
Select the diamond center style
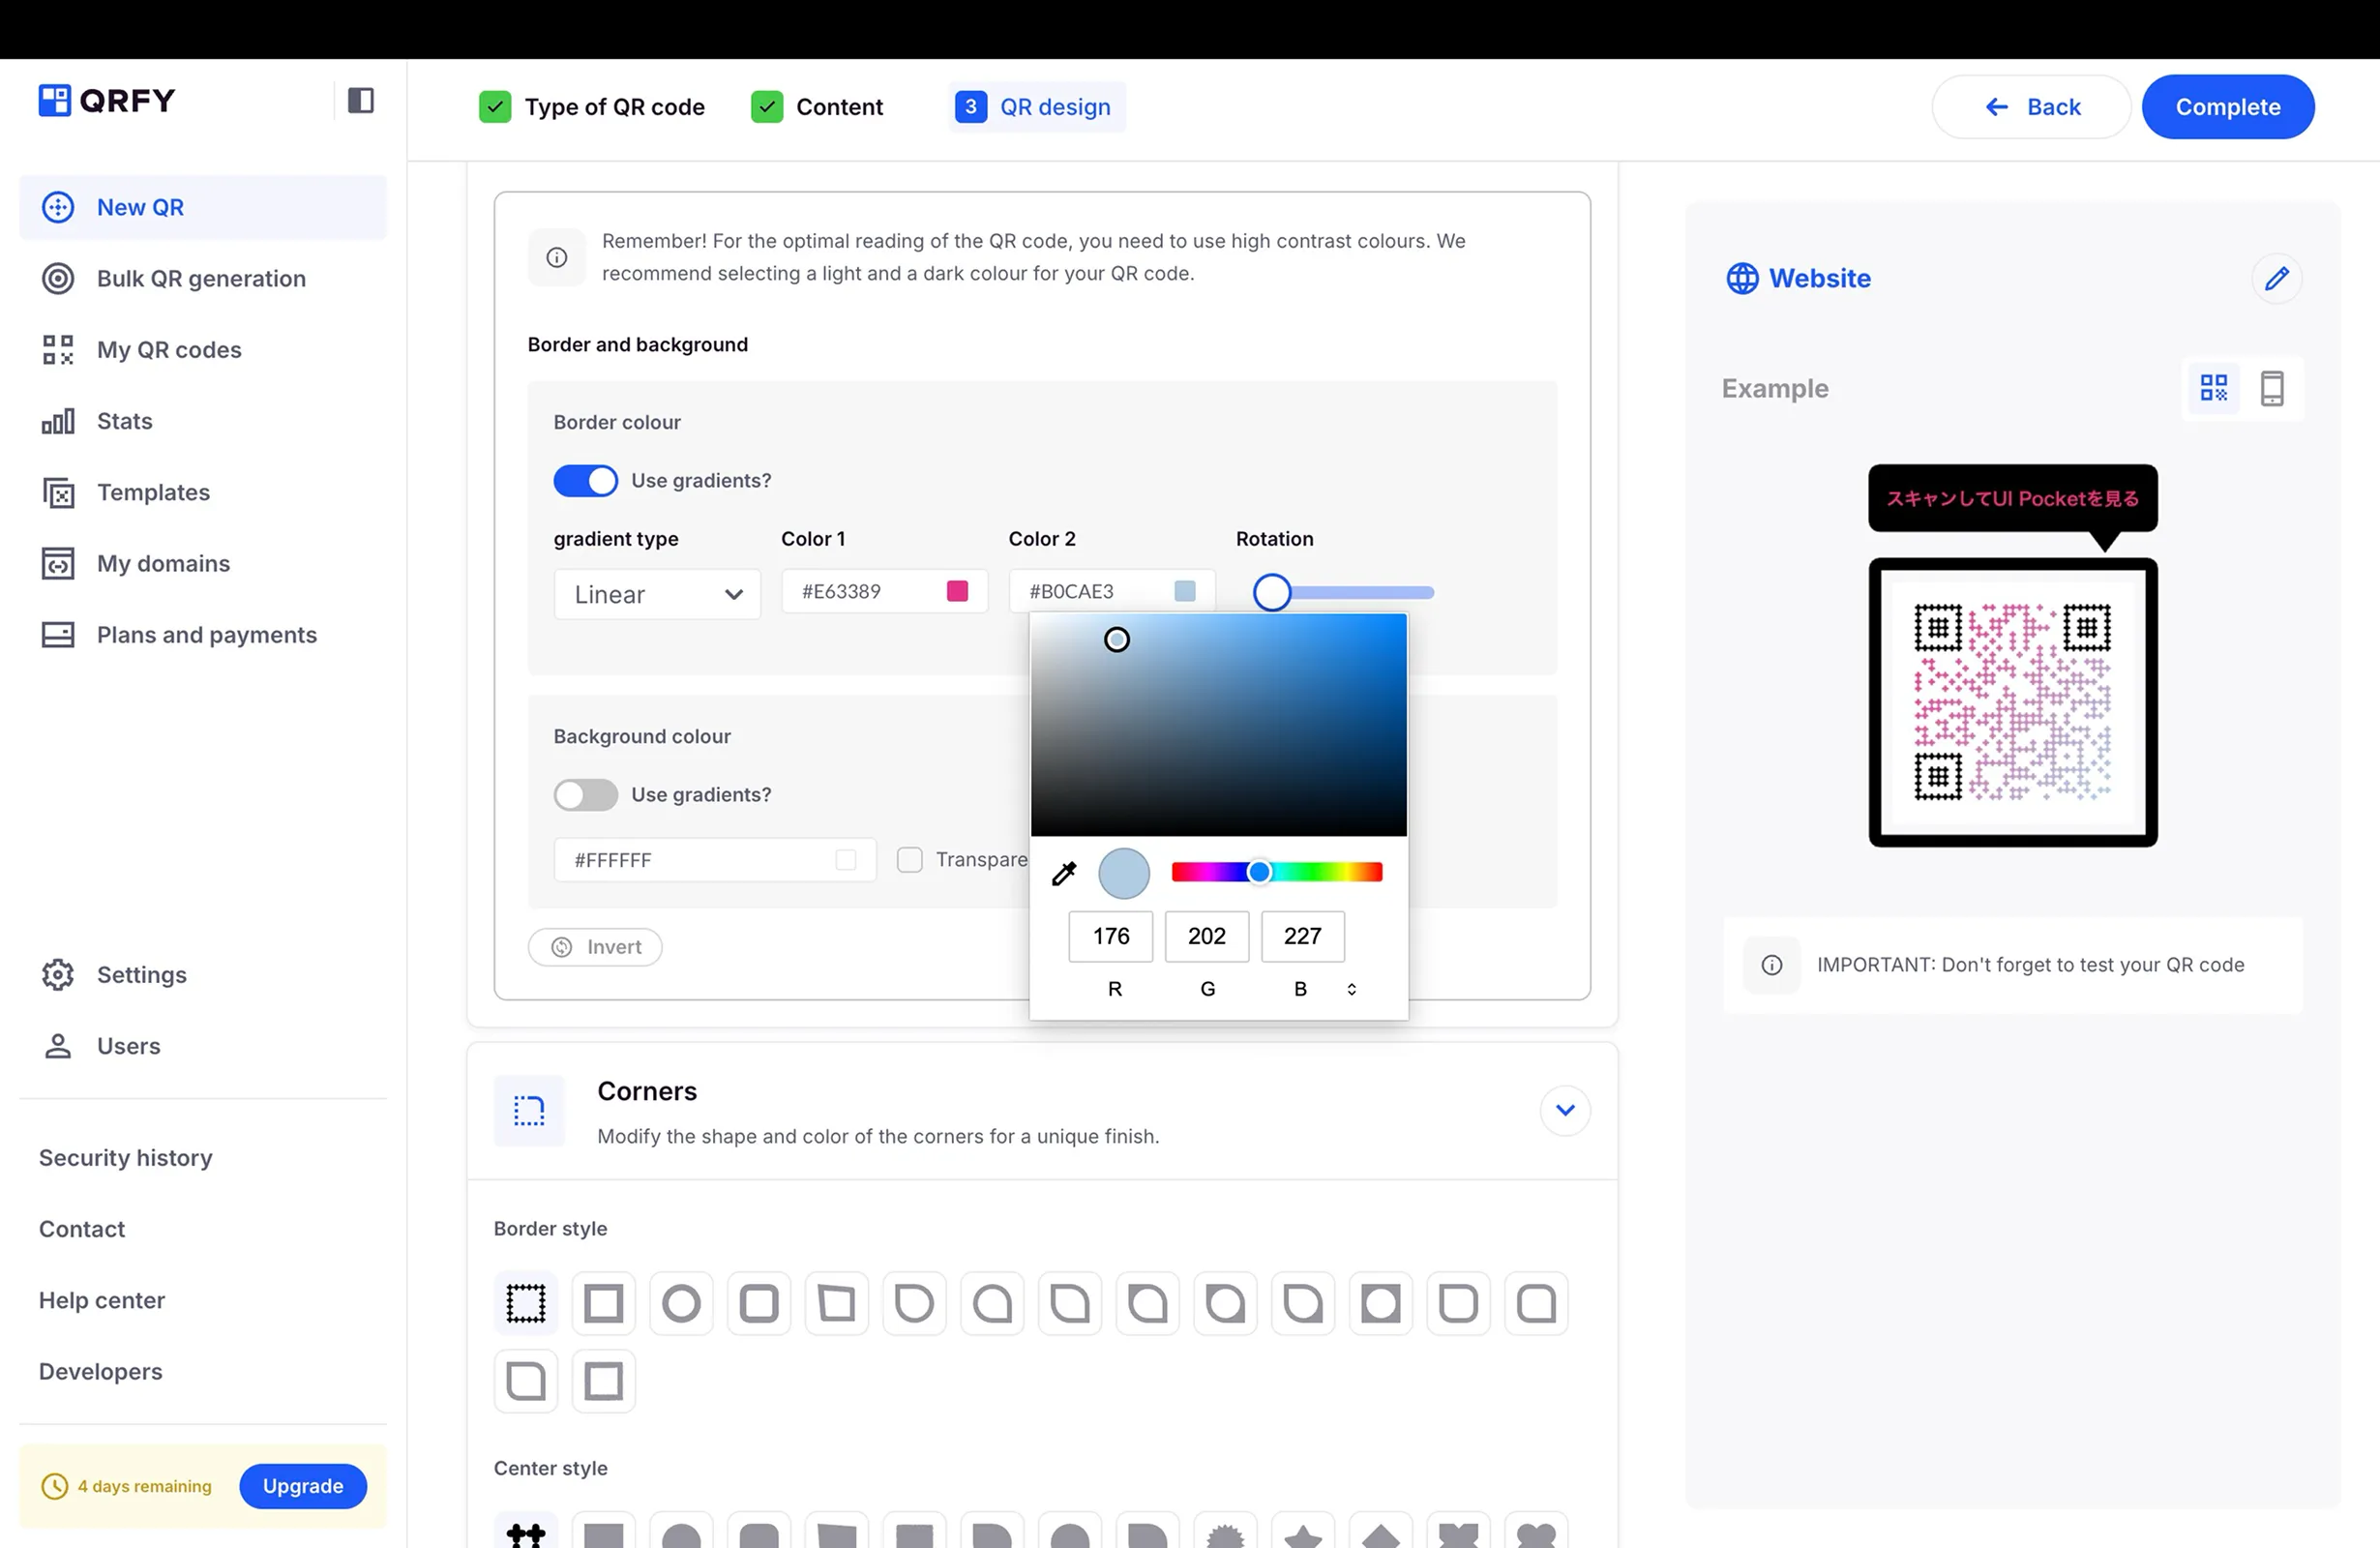coord(1381,1531)
